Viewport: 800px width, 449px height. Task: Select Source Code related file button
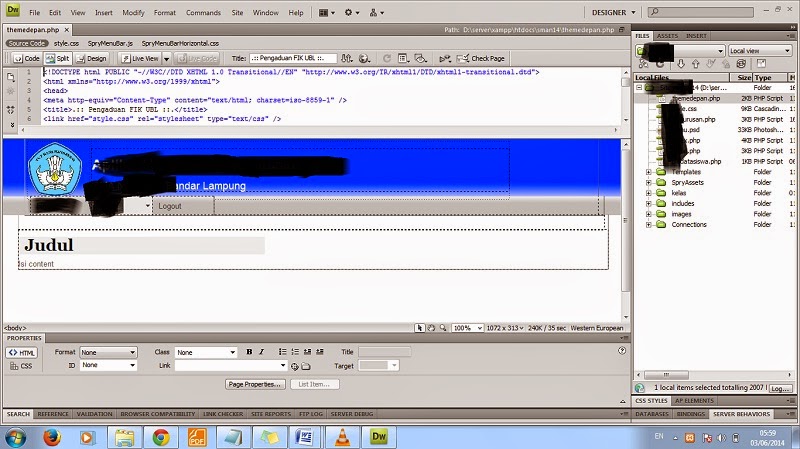[x=27, y=43]
